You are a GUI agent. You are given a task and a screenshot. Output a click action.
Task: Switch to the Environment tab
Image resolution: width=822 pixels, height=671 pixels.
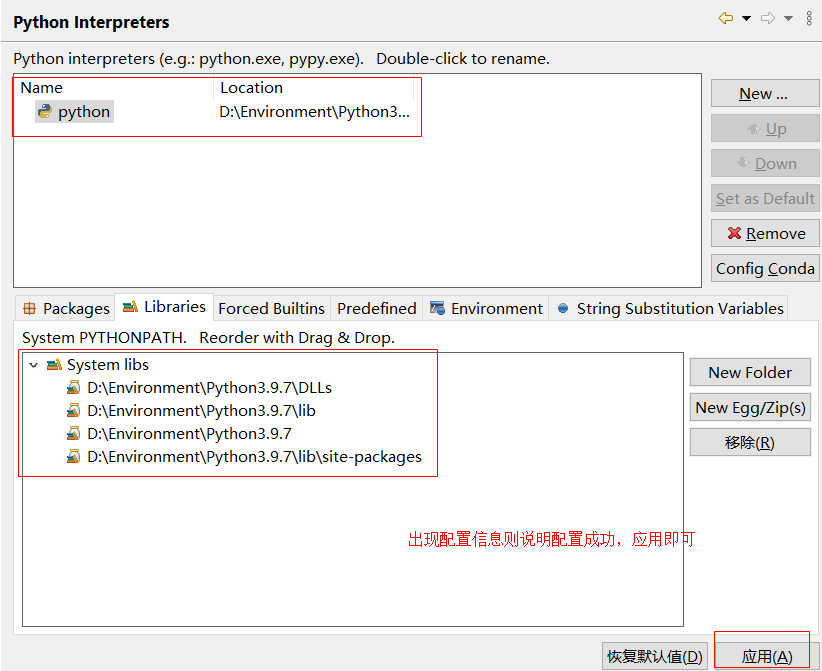[486, 308]
